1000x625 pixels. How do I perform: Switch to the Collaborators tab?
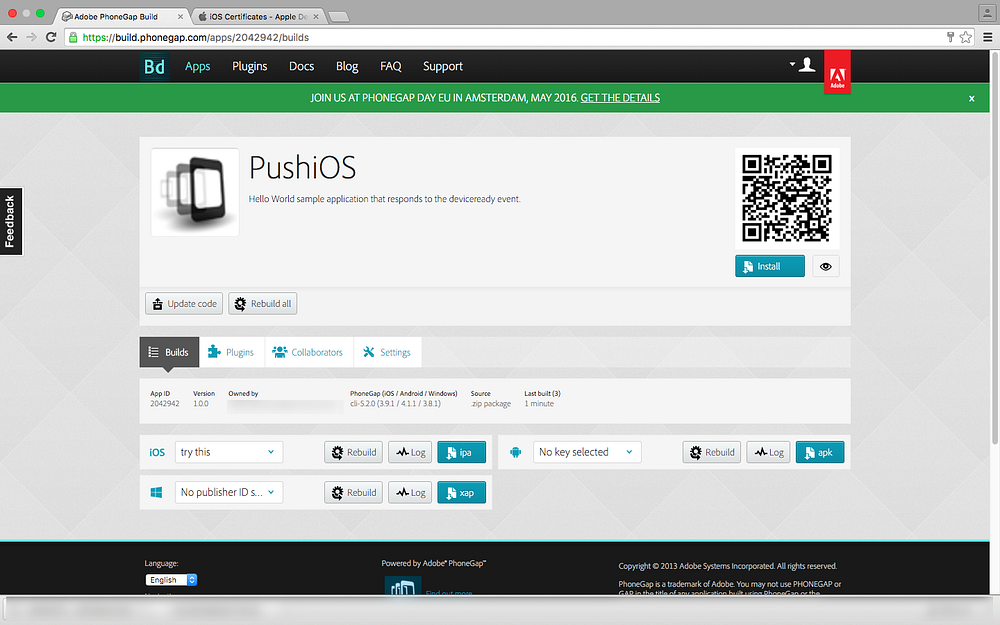309,352
